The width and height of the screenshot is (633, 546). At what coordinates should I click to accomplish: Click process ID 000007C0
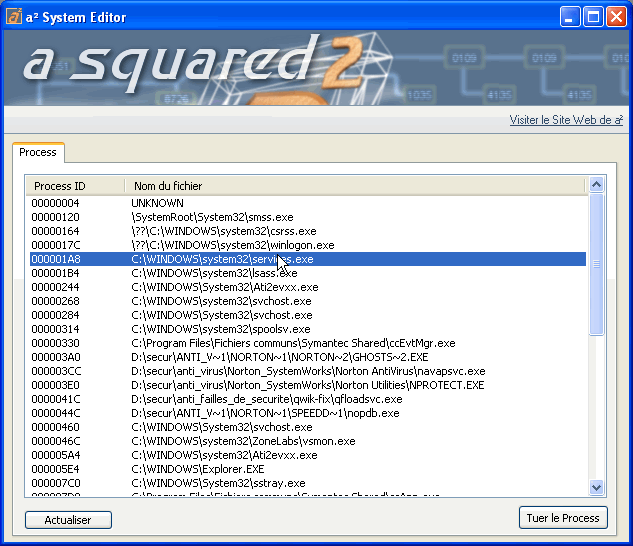pyautogui.click(x=56, y=483)
